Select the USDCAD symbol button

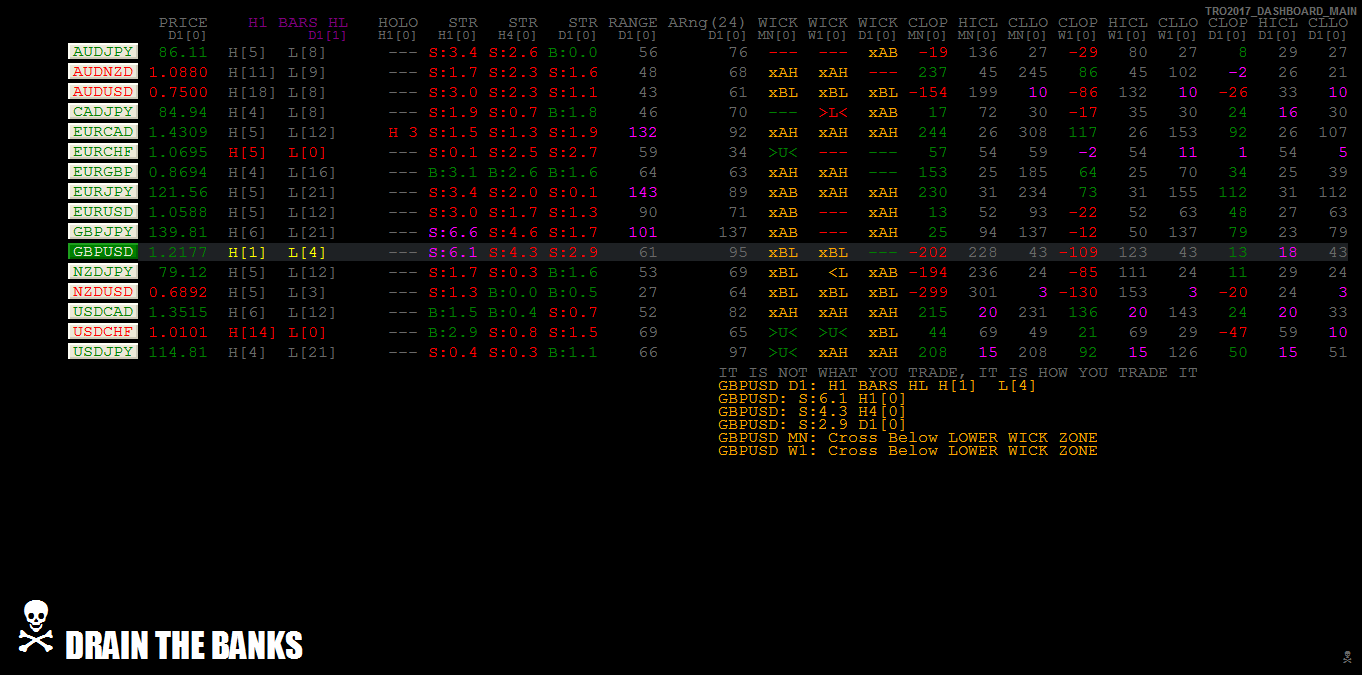[x=103, y=311]
